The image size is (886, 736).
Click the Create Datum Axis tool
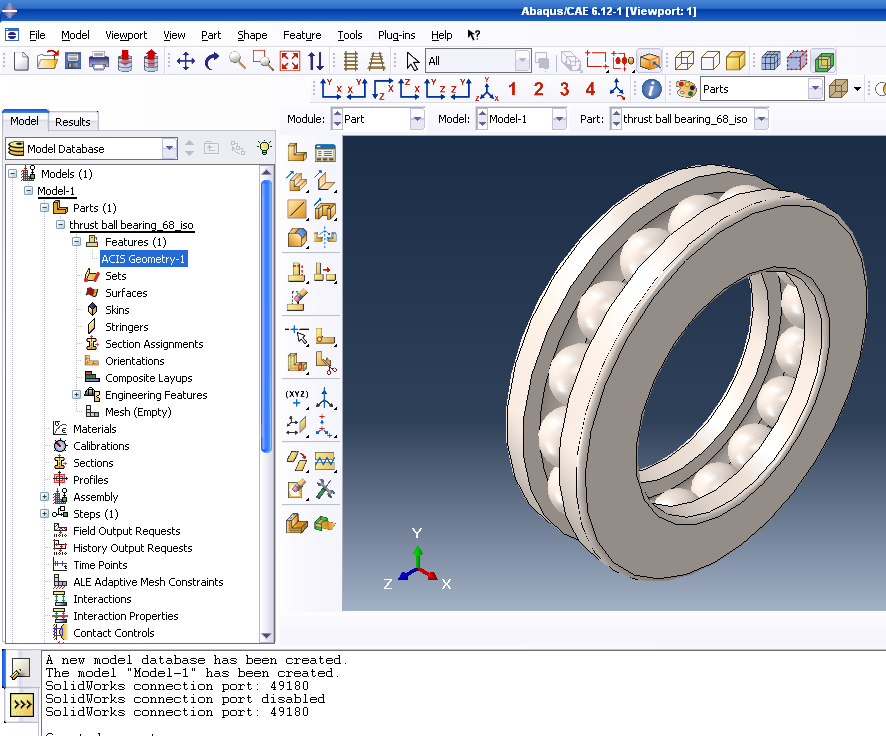coord(325,398)
